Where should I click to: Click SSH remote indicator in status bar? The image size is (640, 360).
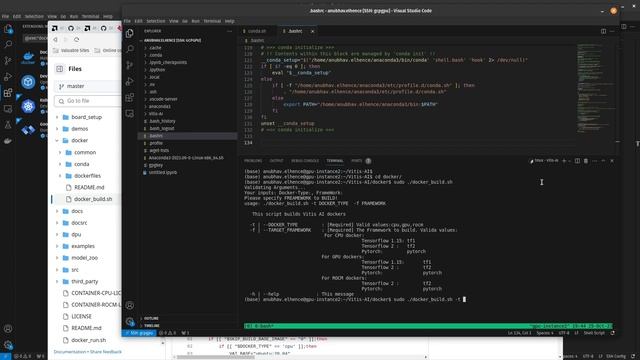[140, 333]
